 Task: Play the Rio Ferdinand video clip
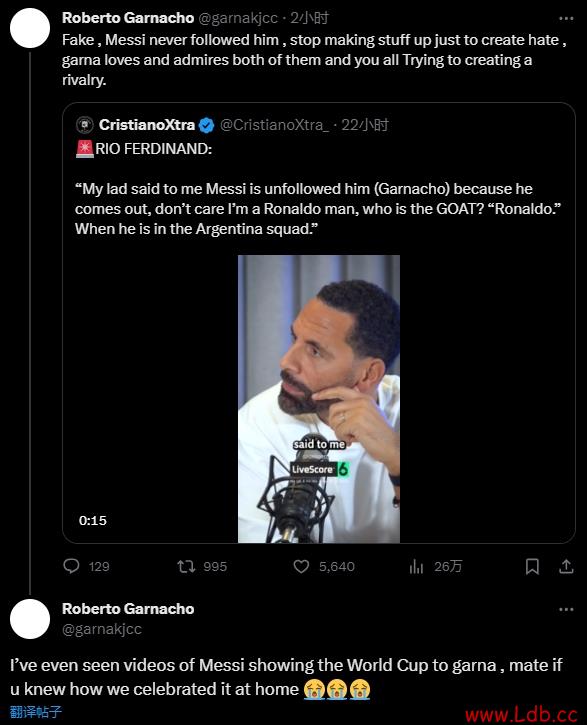[319, 399]
